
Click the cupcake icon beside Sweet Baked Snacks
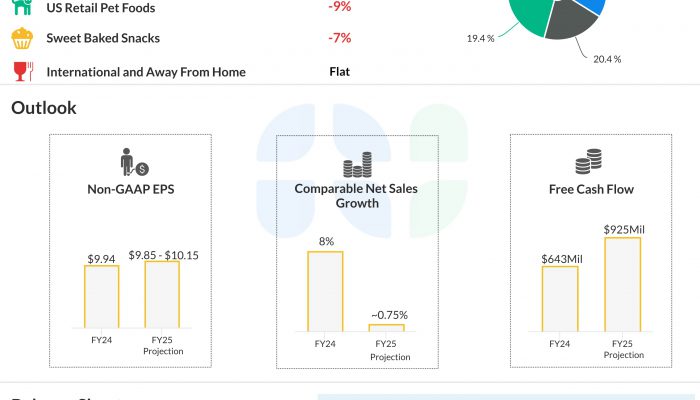pyautogui.click(x=22, y=39)
